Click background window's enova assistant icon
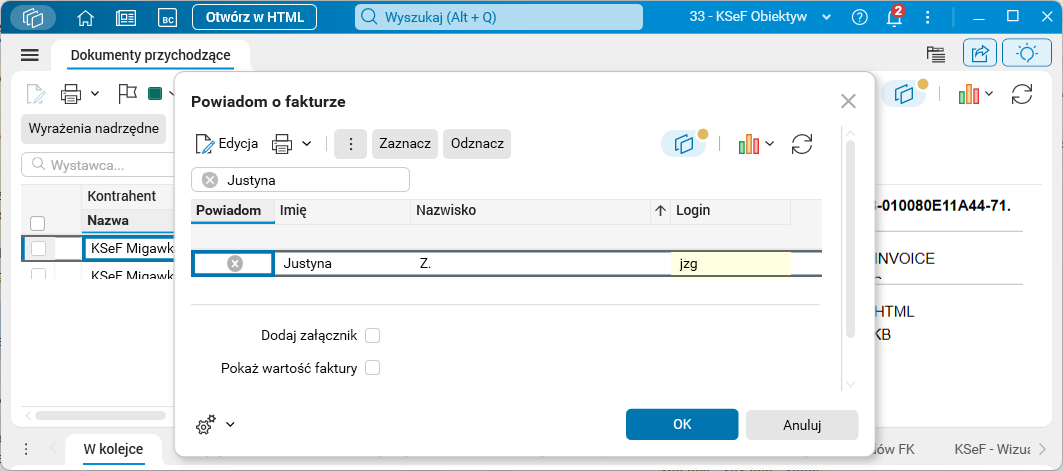 point(904,94)
